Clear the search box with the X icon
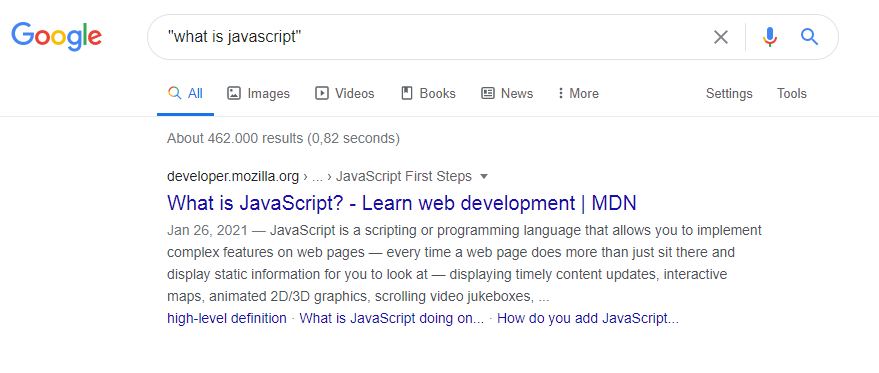The image size is (879, 373). 720,37
